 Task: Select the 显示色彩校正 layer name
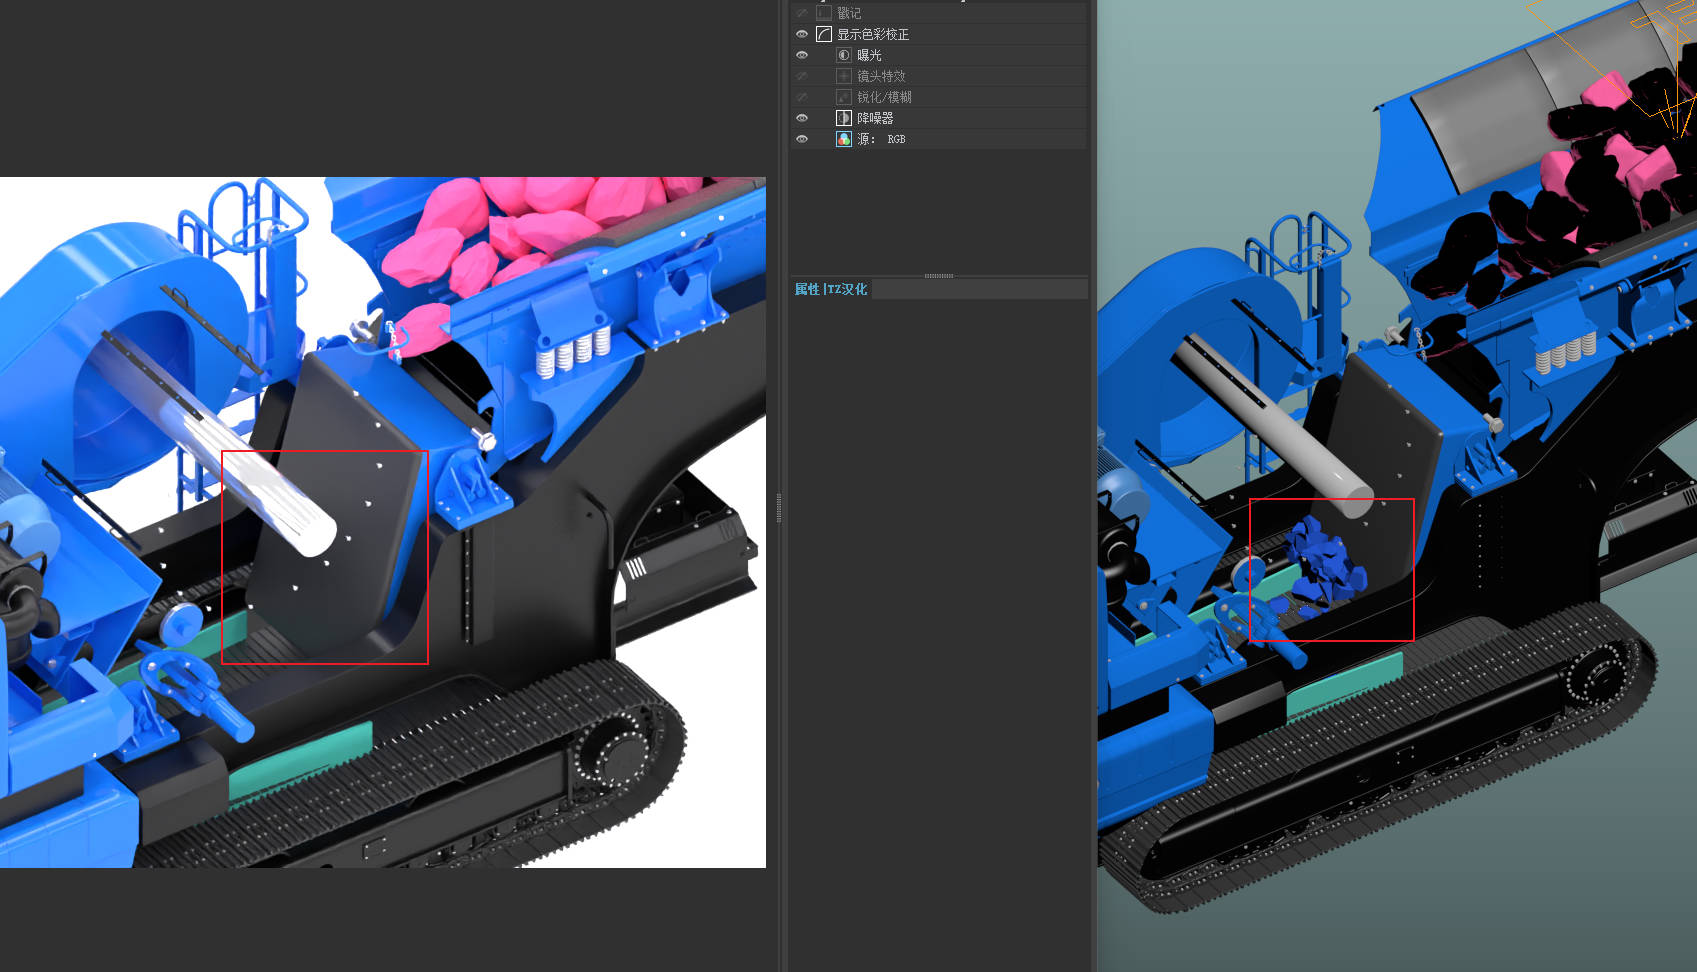(873, 34)
